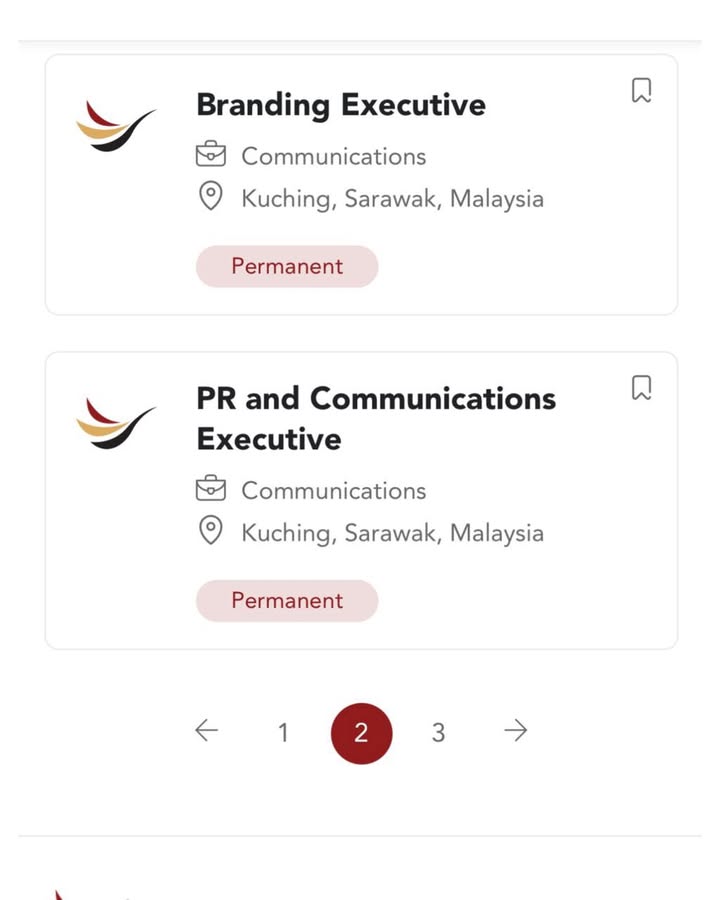Screen dimensions: 720x900
Task: Go to next page with right arrow
Action: point(515,732)
